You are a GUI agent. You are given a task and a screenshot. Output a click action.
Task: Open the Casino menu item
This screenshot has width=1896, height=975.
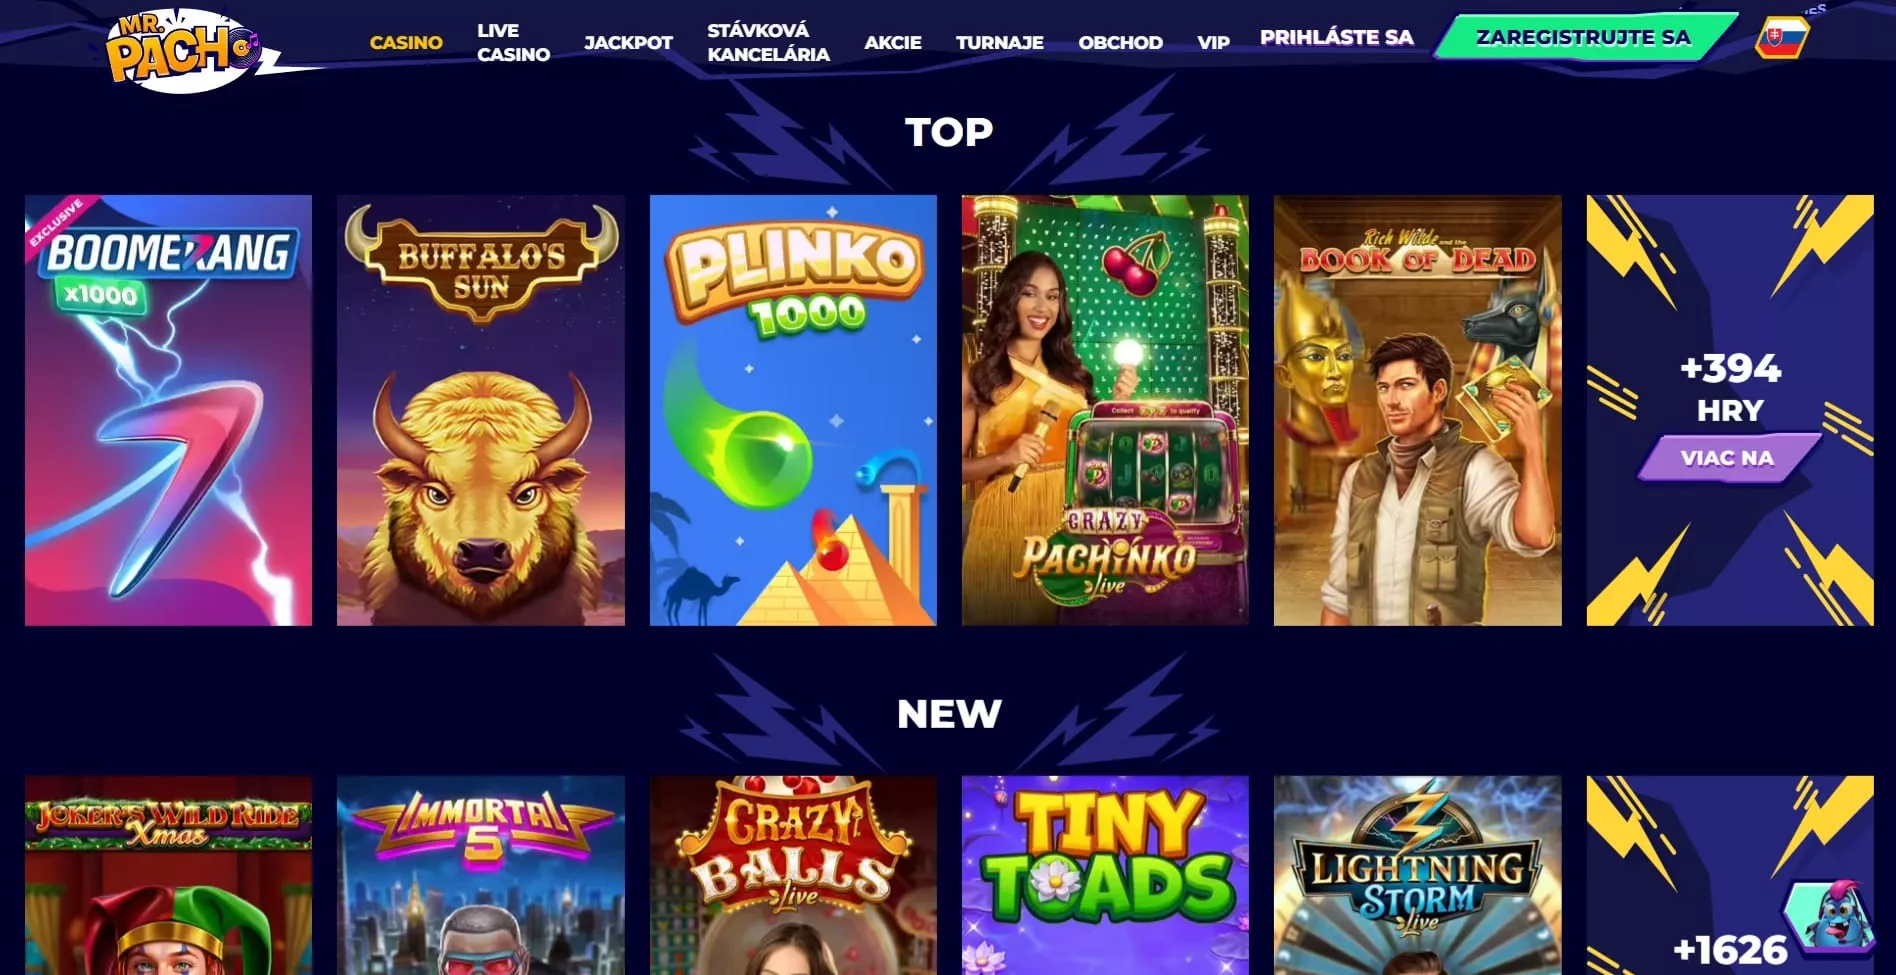pos(406,42)
